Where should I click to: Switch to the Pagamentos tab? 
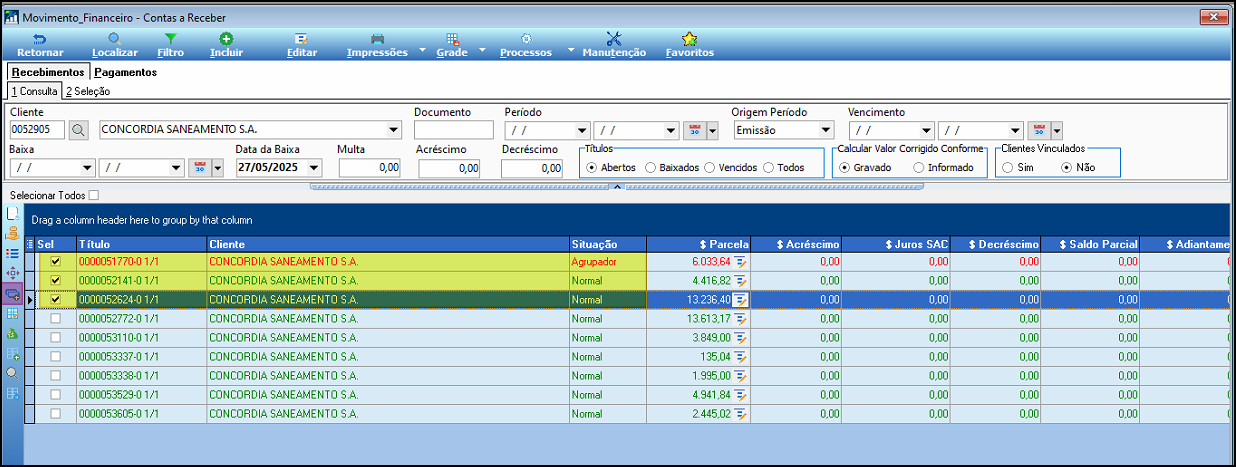(x=126, y=72)
